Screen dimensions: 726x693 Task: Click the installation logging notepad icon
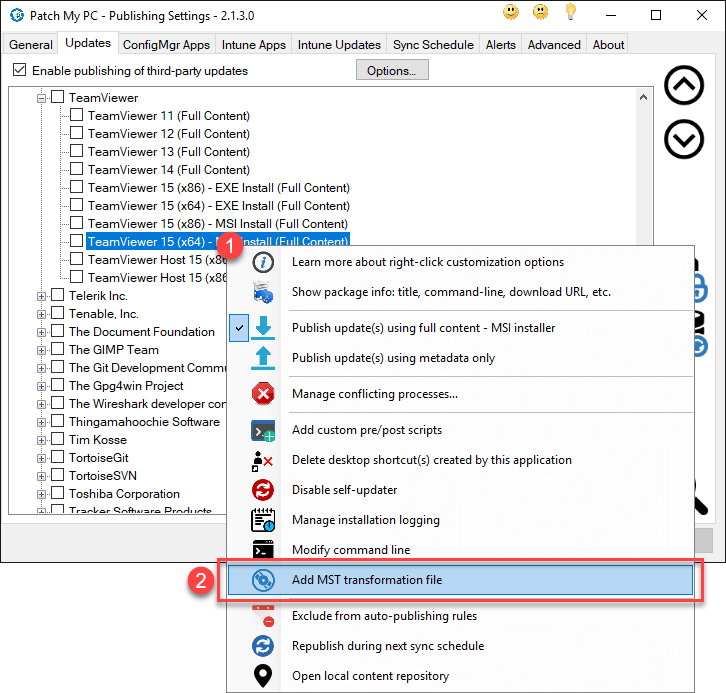click(x=263, y=520)
